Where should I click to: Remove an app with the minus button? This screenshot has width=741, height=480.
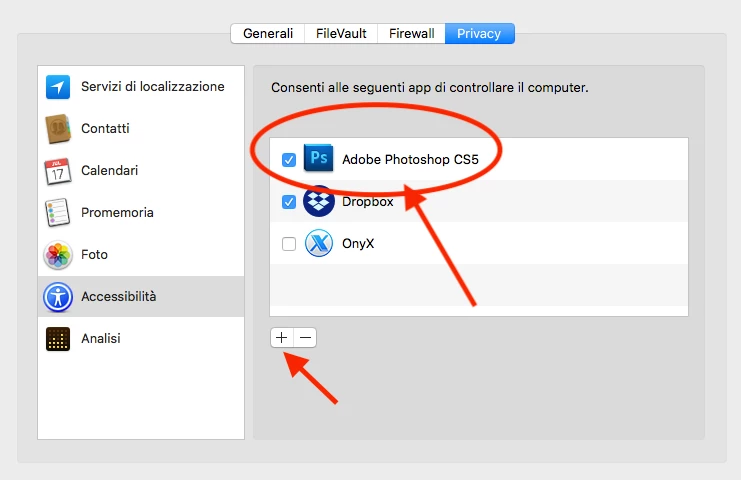[305, 338]
